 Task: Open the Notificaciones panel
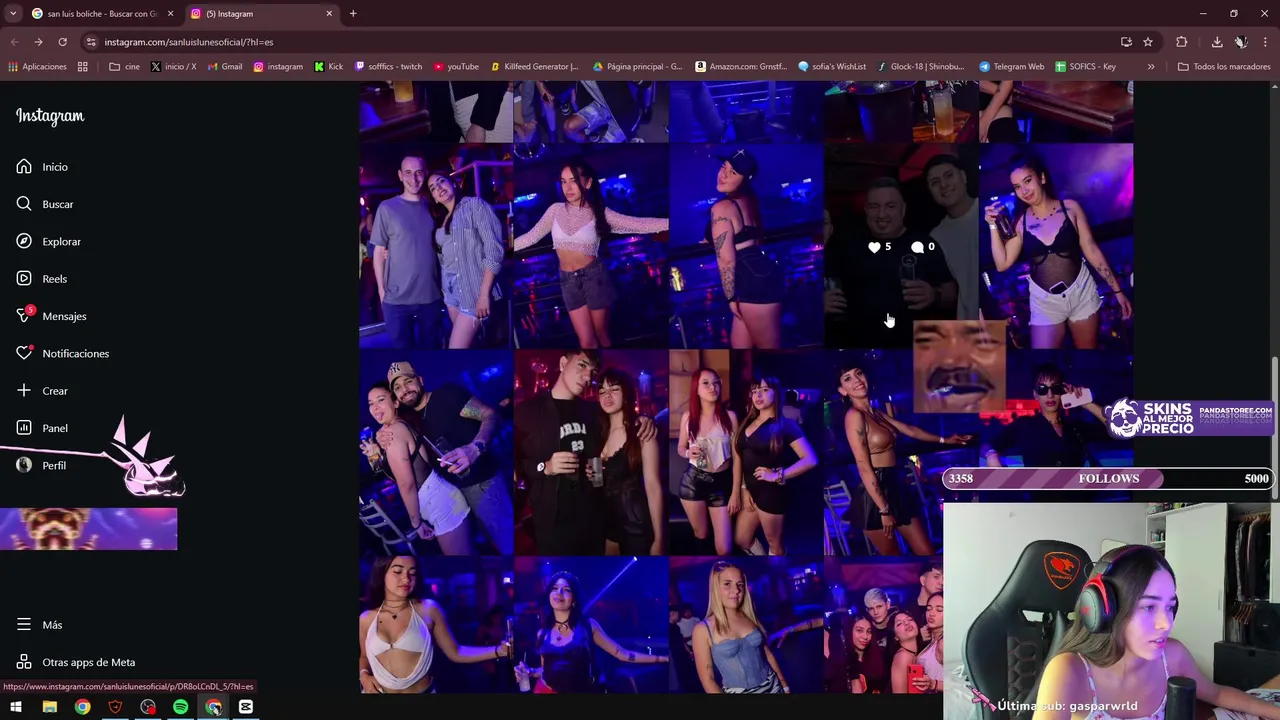(x=62, y=353)
